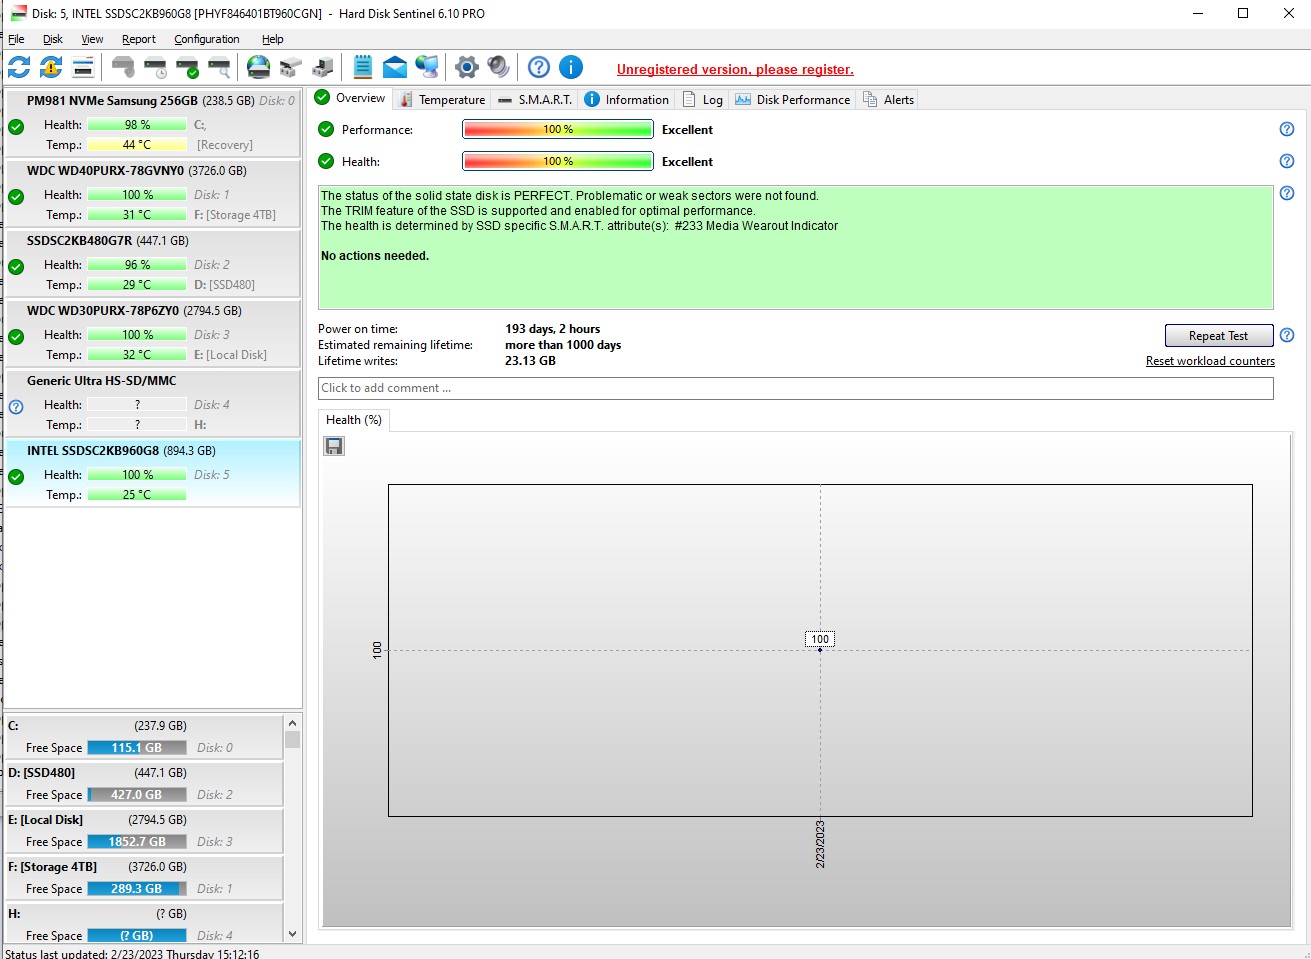Open the Report menu
1311x959 pixels.
point(139,39)
